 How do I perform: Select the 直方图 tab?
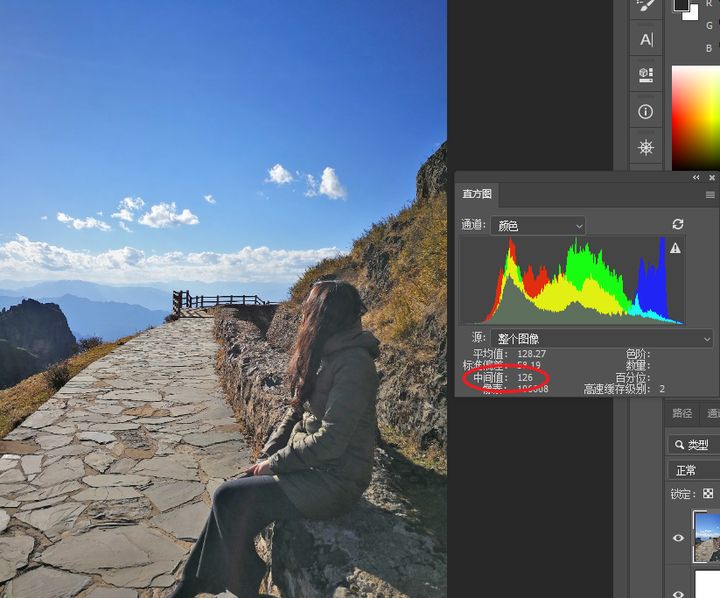477,194
